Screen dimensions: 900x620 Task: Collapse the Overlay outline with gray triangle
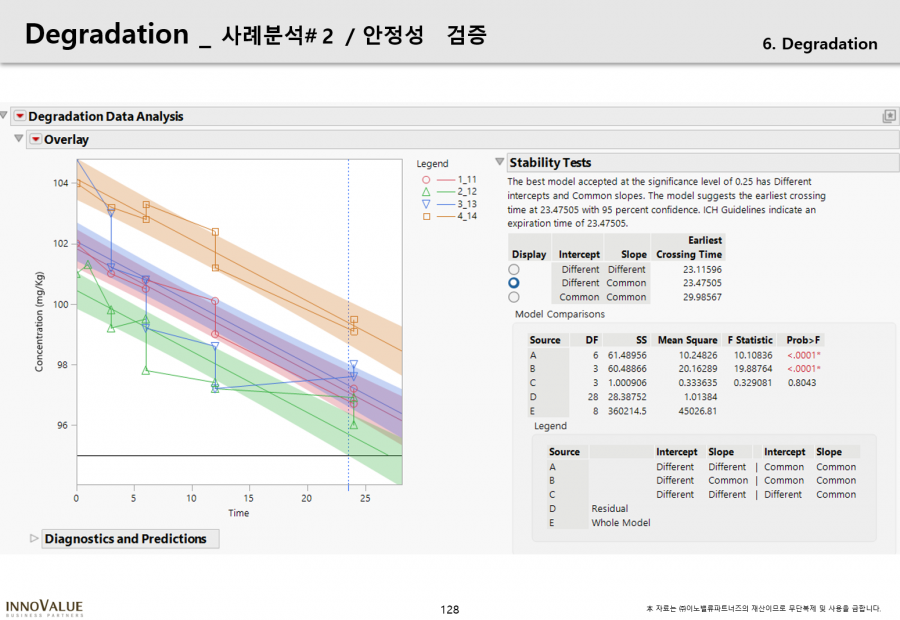16,140
